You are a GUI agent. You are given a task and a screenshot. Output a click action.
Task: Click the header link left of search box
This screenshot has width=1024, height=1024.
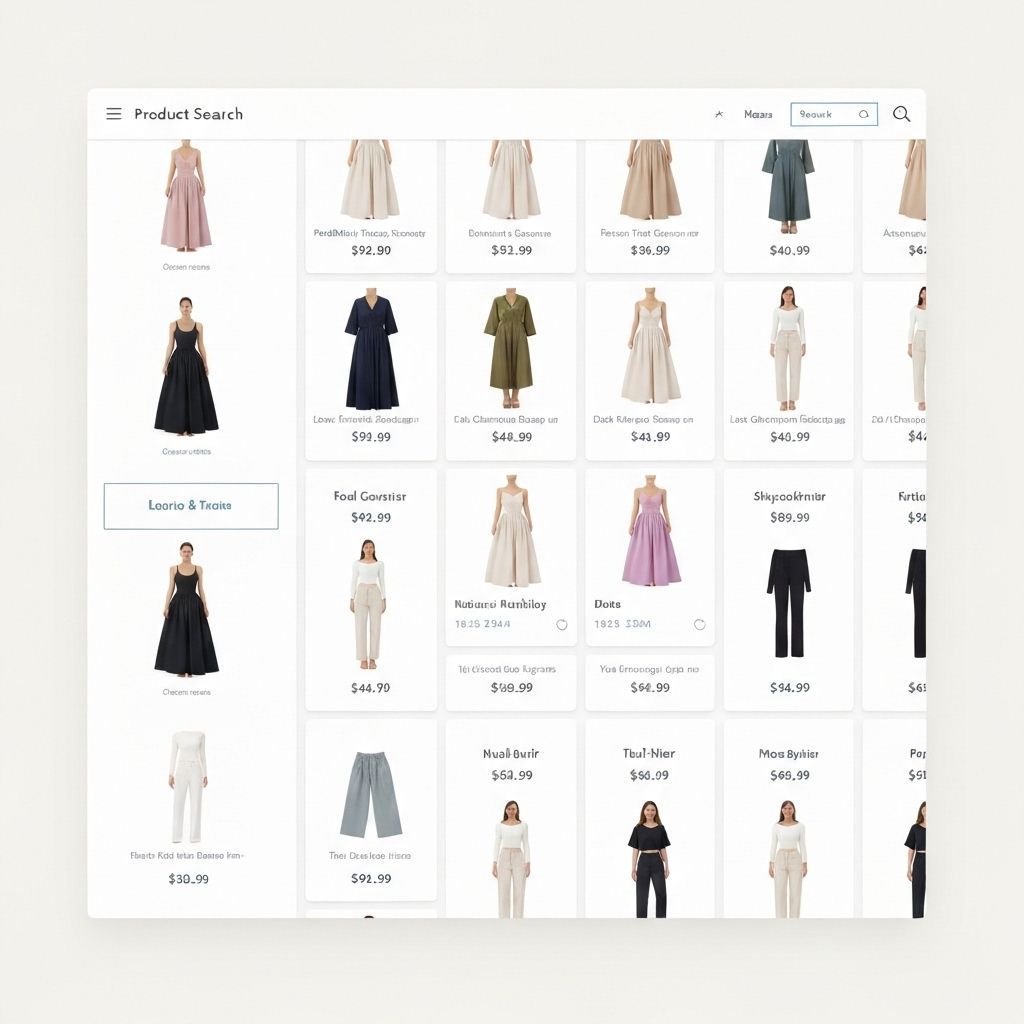[x=758, y=115]
